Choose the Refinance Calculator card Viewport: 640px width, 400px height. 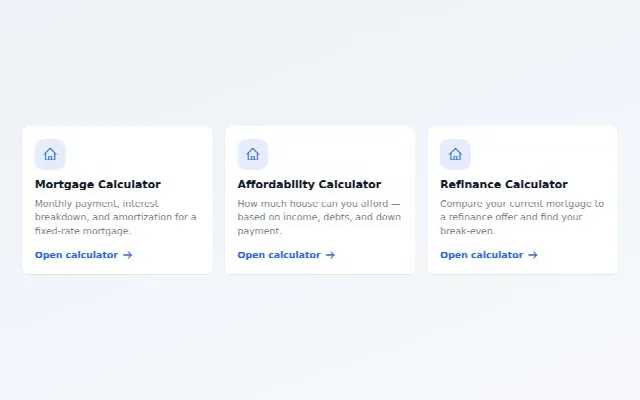[523, 200]
